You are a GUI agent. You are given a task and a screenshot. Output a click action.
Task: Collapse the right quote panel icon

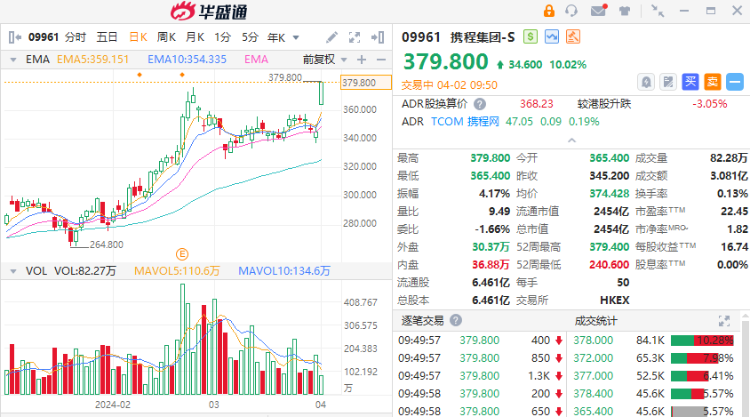(x=377, y=37)
